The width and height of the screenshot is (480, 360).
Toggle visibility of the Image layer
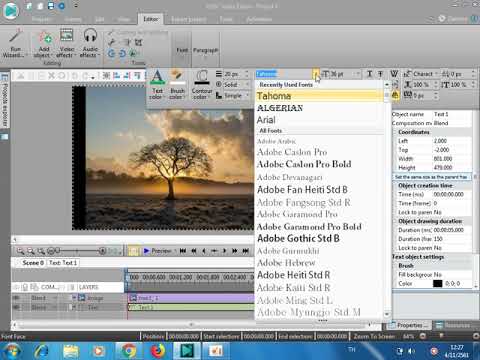[16, 298]
